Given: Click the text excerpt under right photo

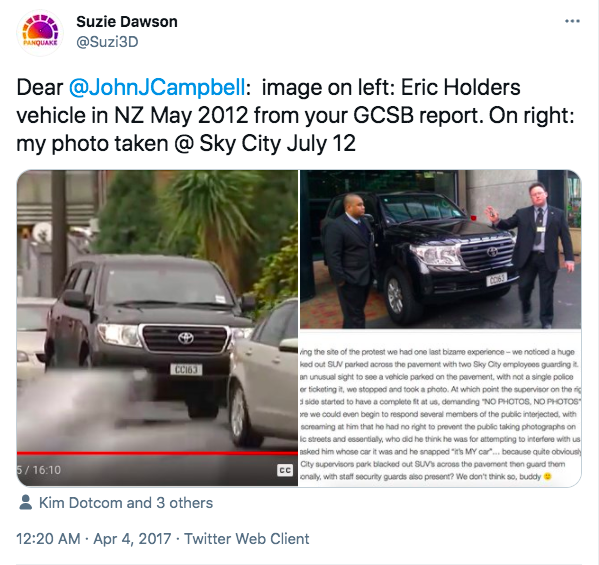Looking at the screenshot, I should 440,414.
